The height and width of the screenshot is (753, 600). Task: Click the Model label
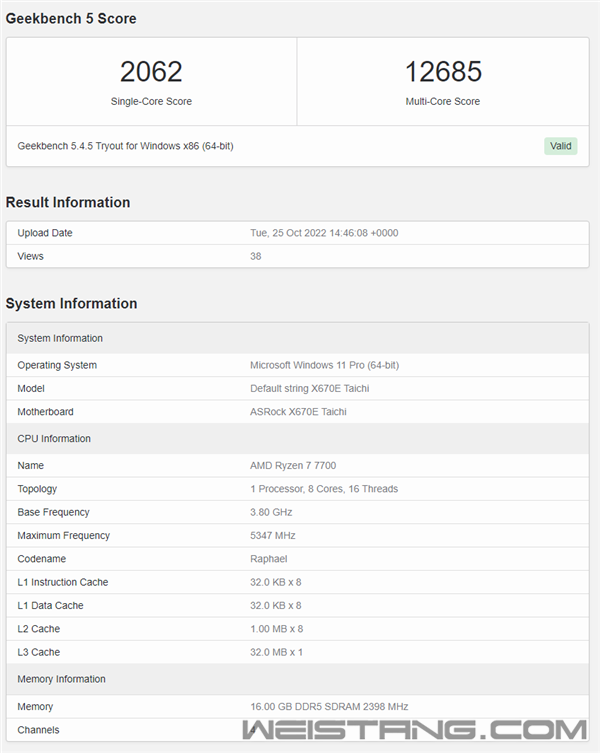31,388
